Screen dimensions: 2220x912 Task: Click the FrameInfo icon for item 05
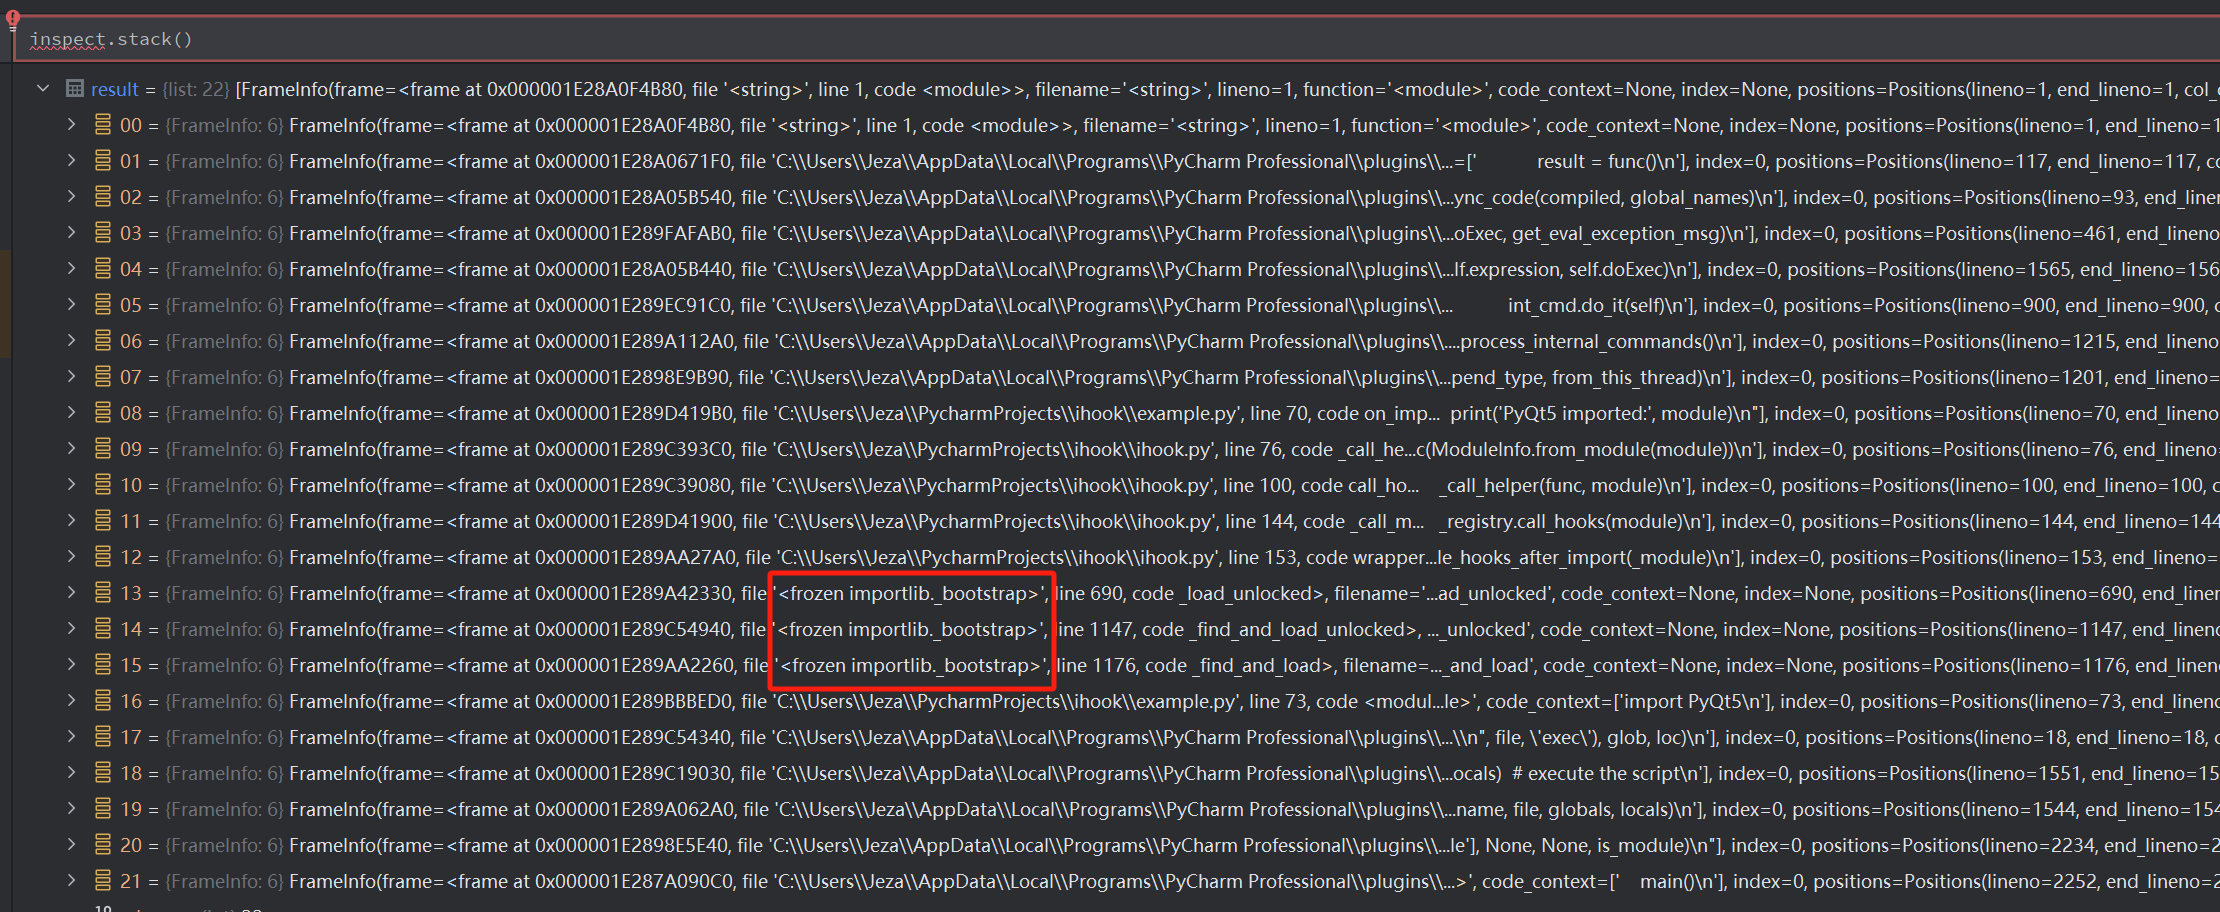(x=103, y=305)
